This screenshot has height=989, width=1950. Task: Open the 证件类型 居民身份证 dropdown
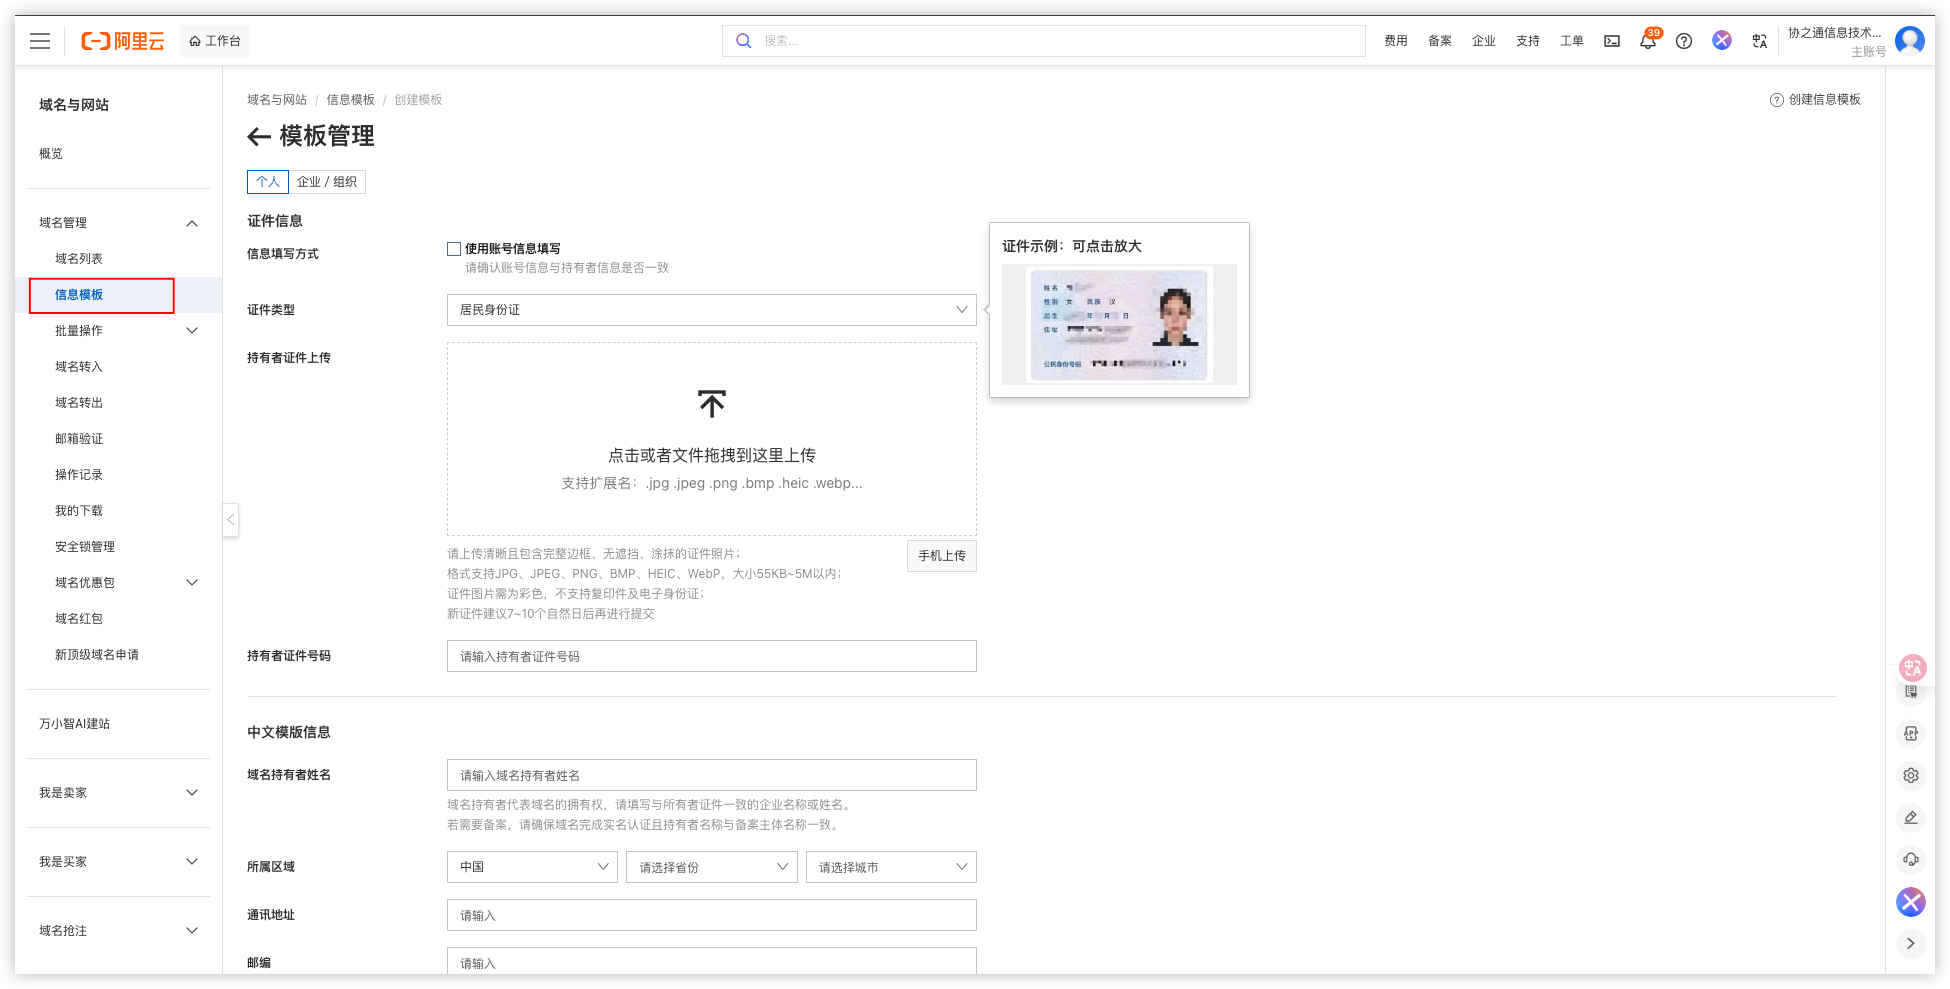[711, 310]
